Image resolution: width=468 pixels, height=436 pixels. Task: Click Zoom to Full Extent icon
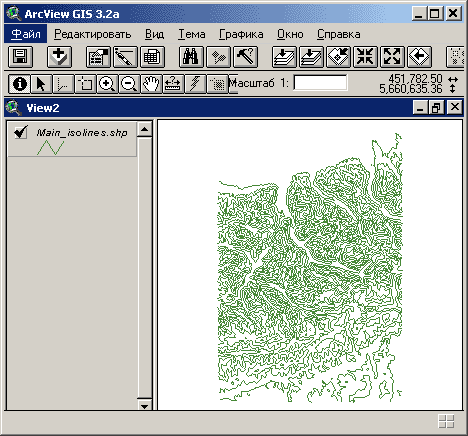click(284, 57)
